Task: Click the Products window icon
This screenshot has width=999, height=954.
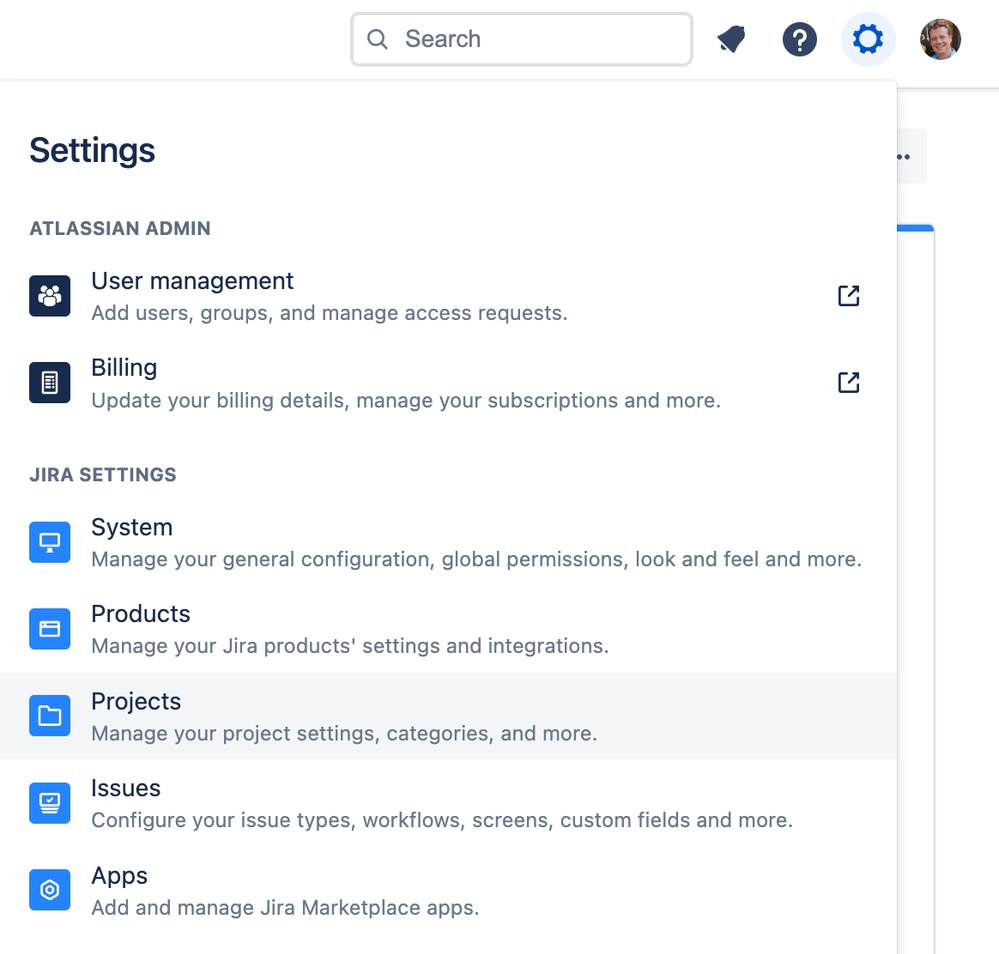Action: 50,629
